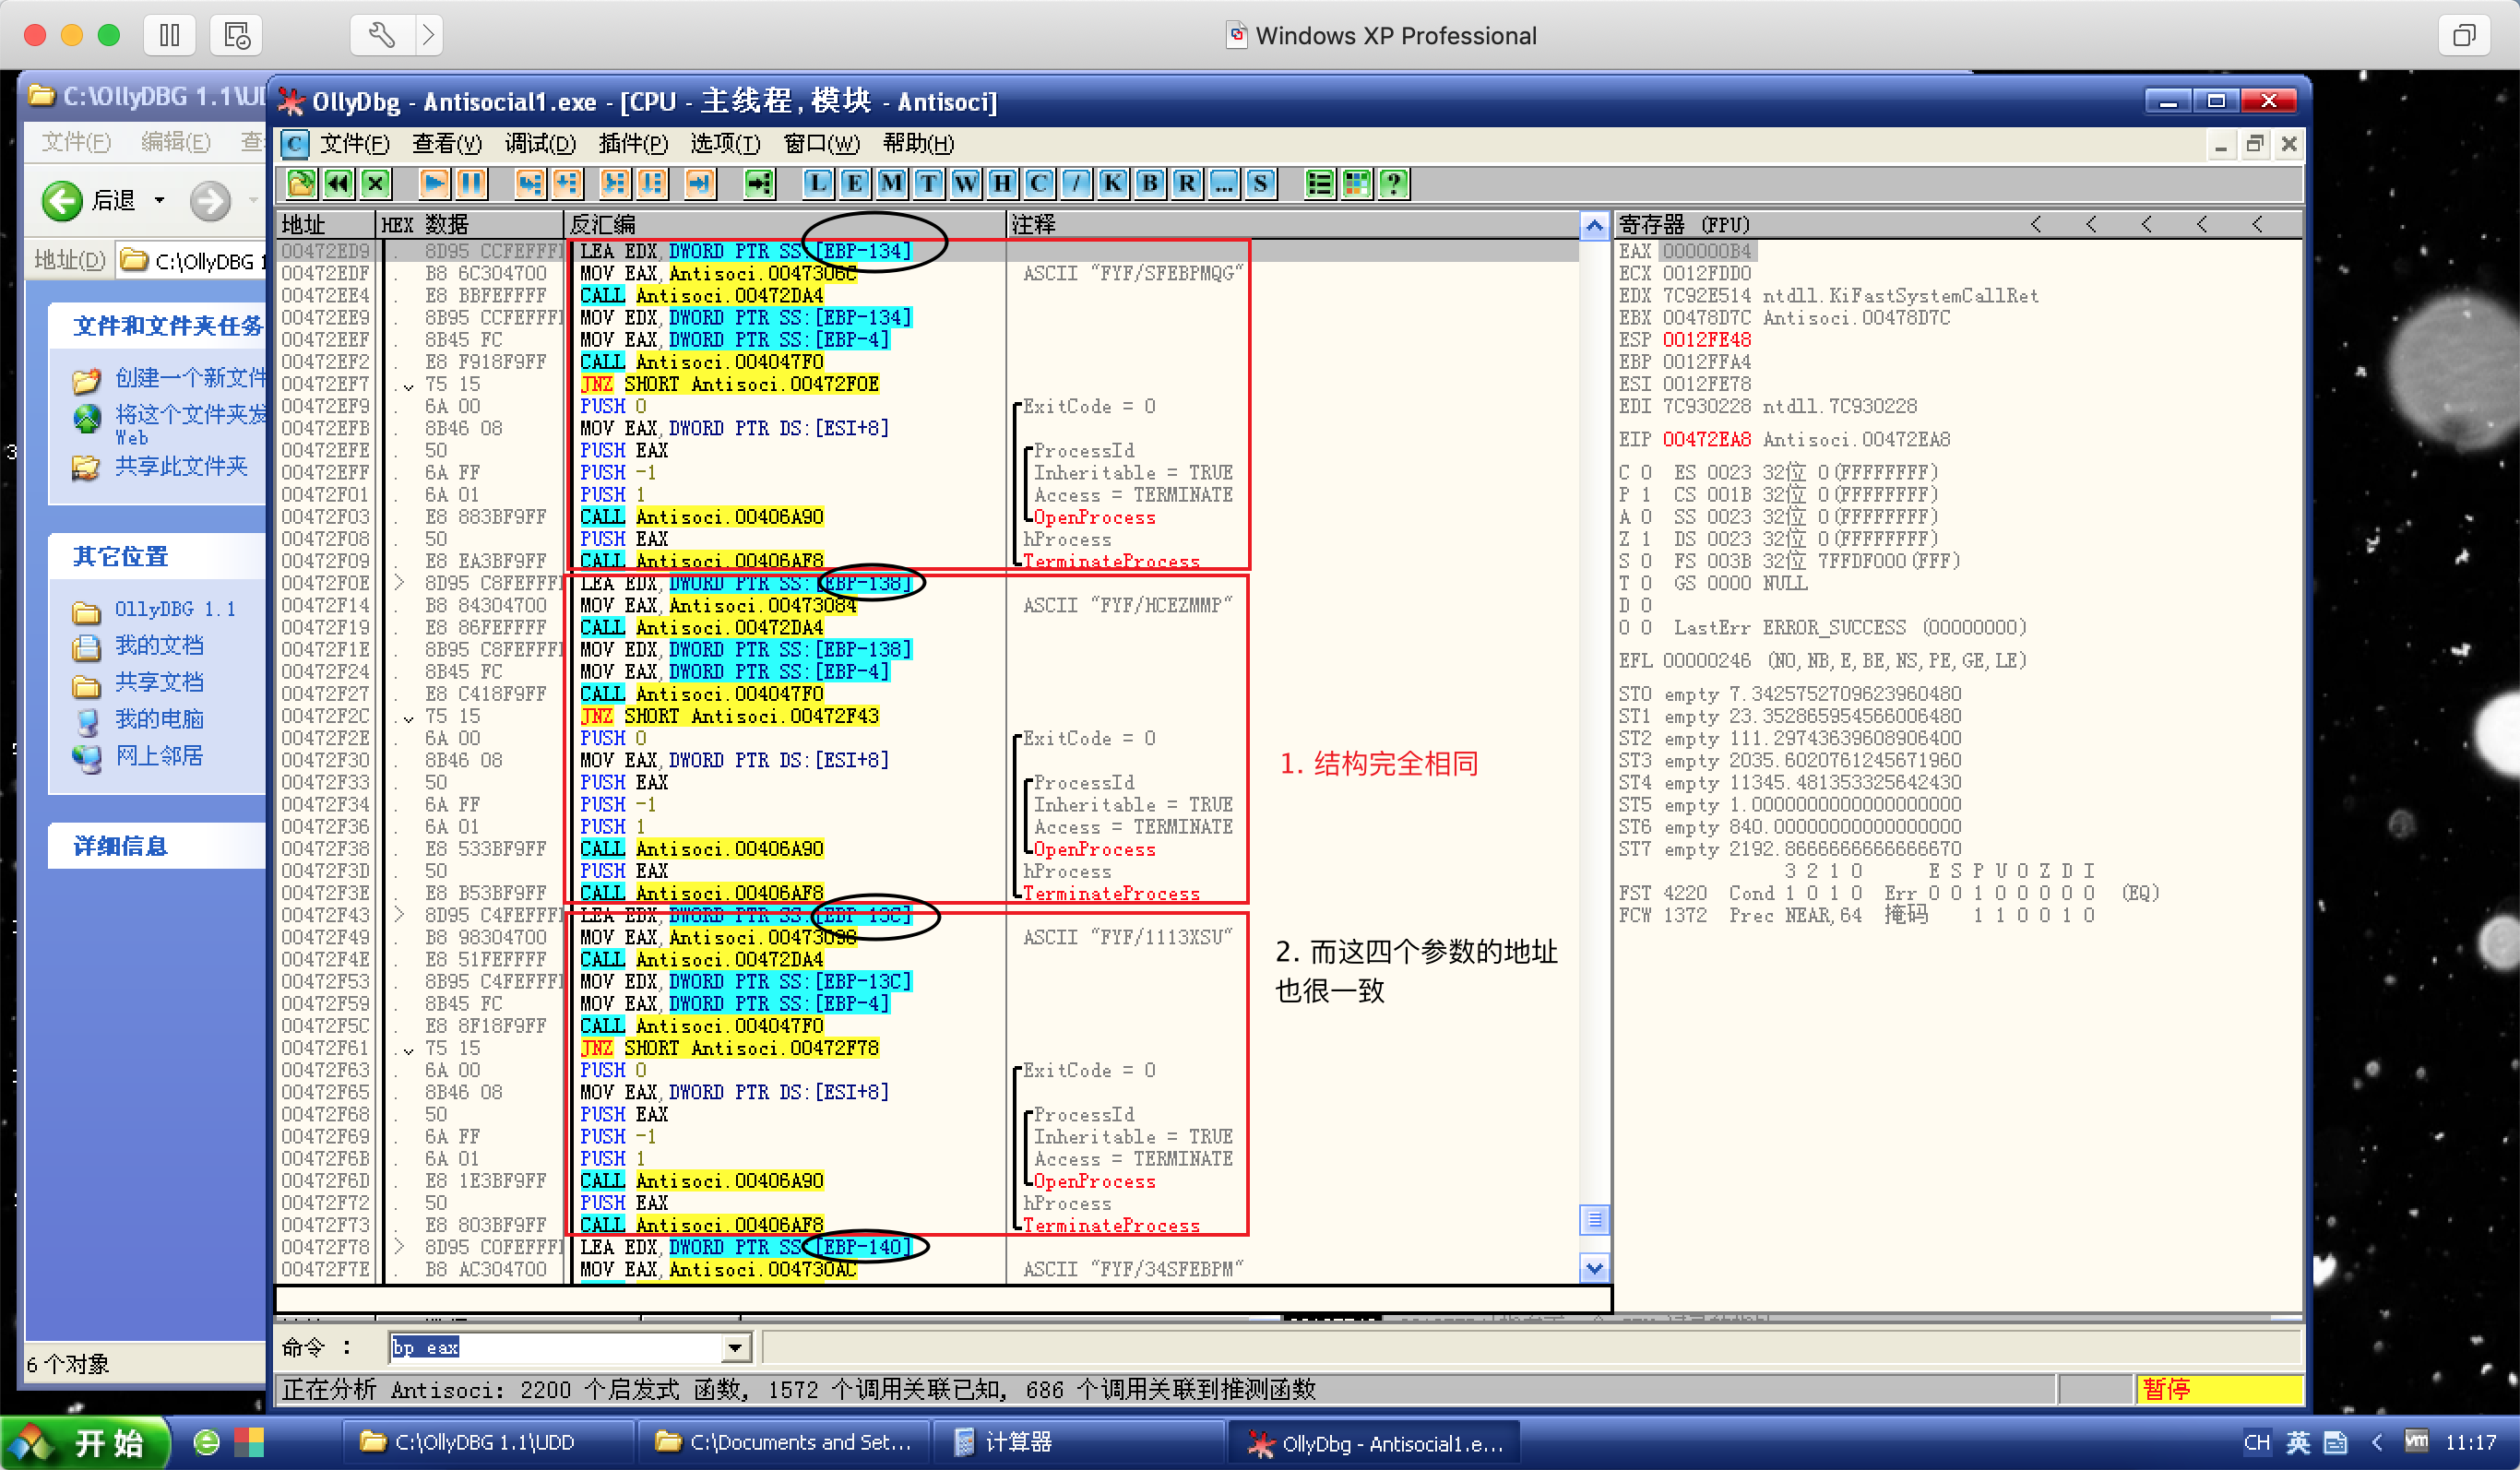Open the command line dropdown arrow

[735, 1347]
